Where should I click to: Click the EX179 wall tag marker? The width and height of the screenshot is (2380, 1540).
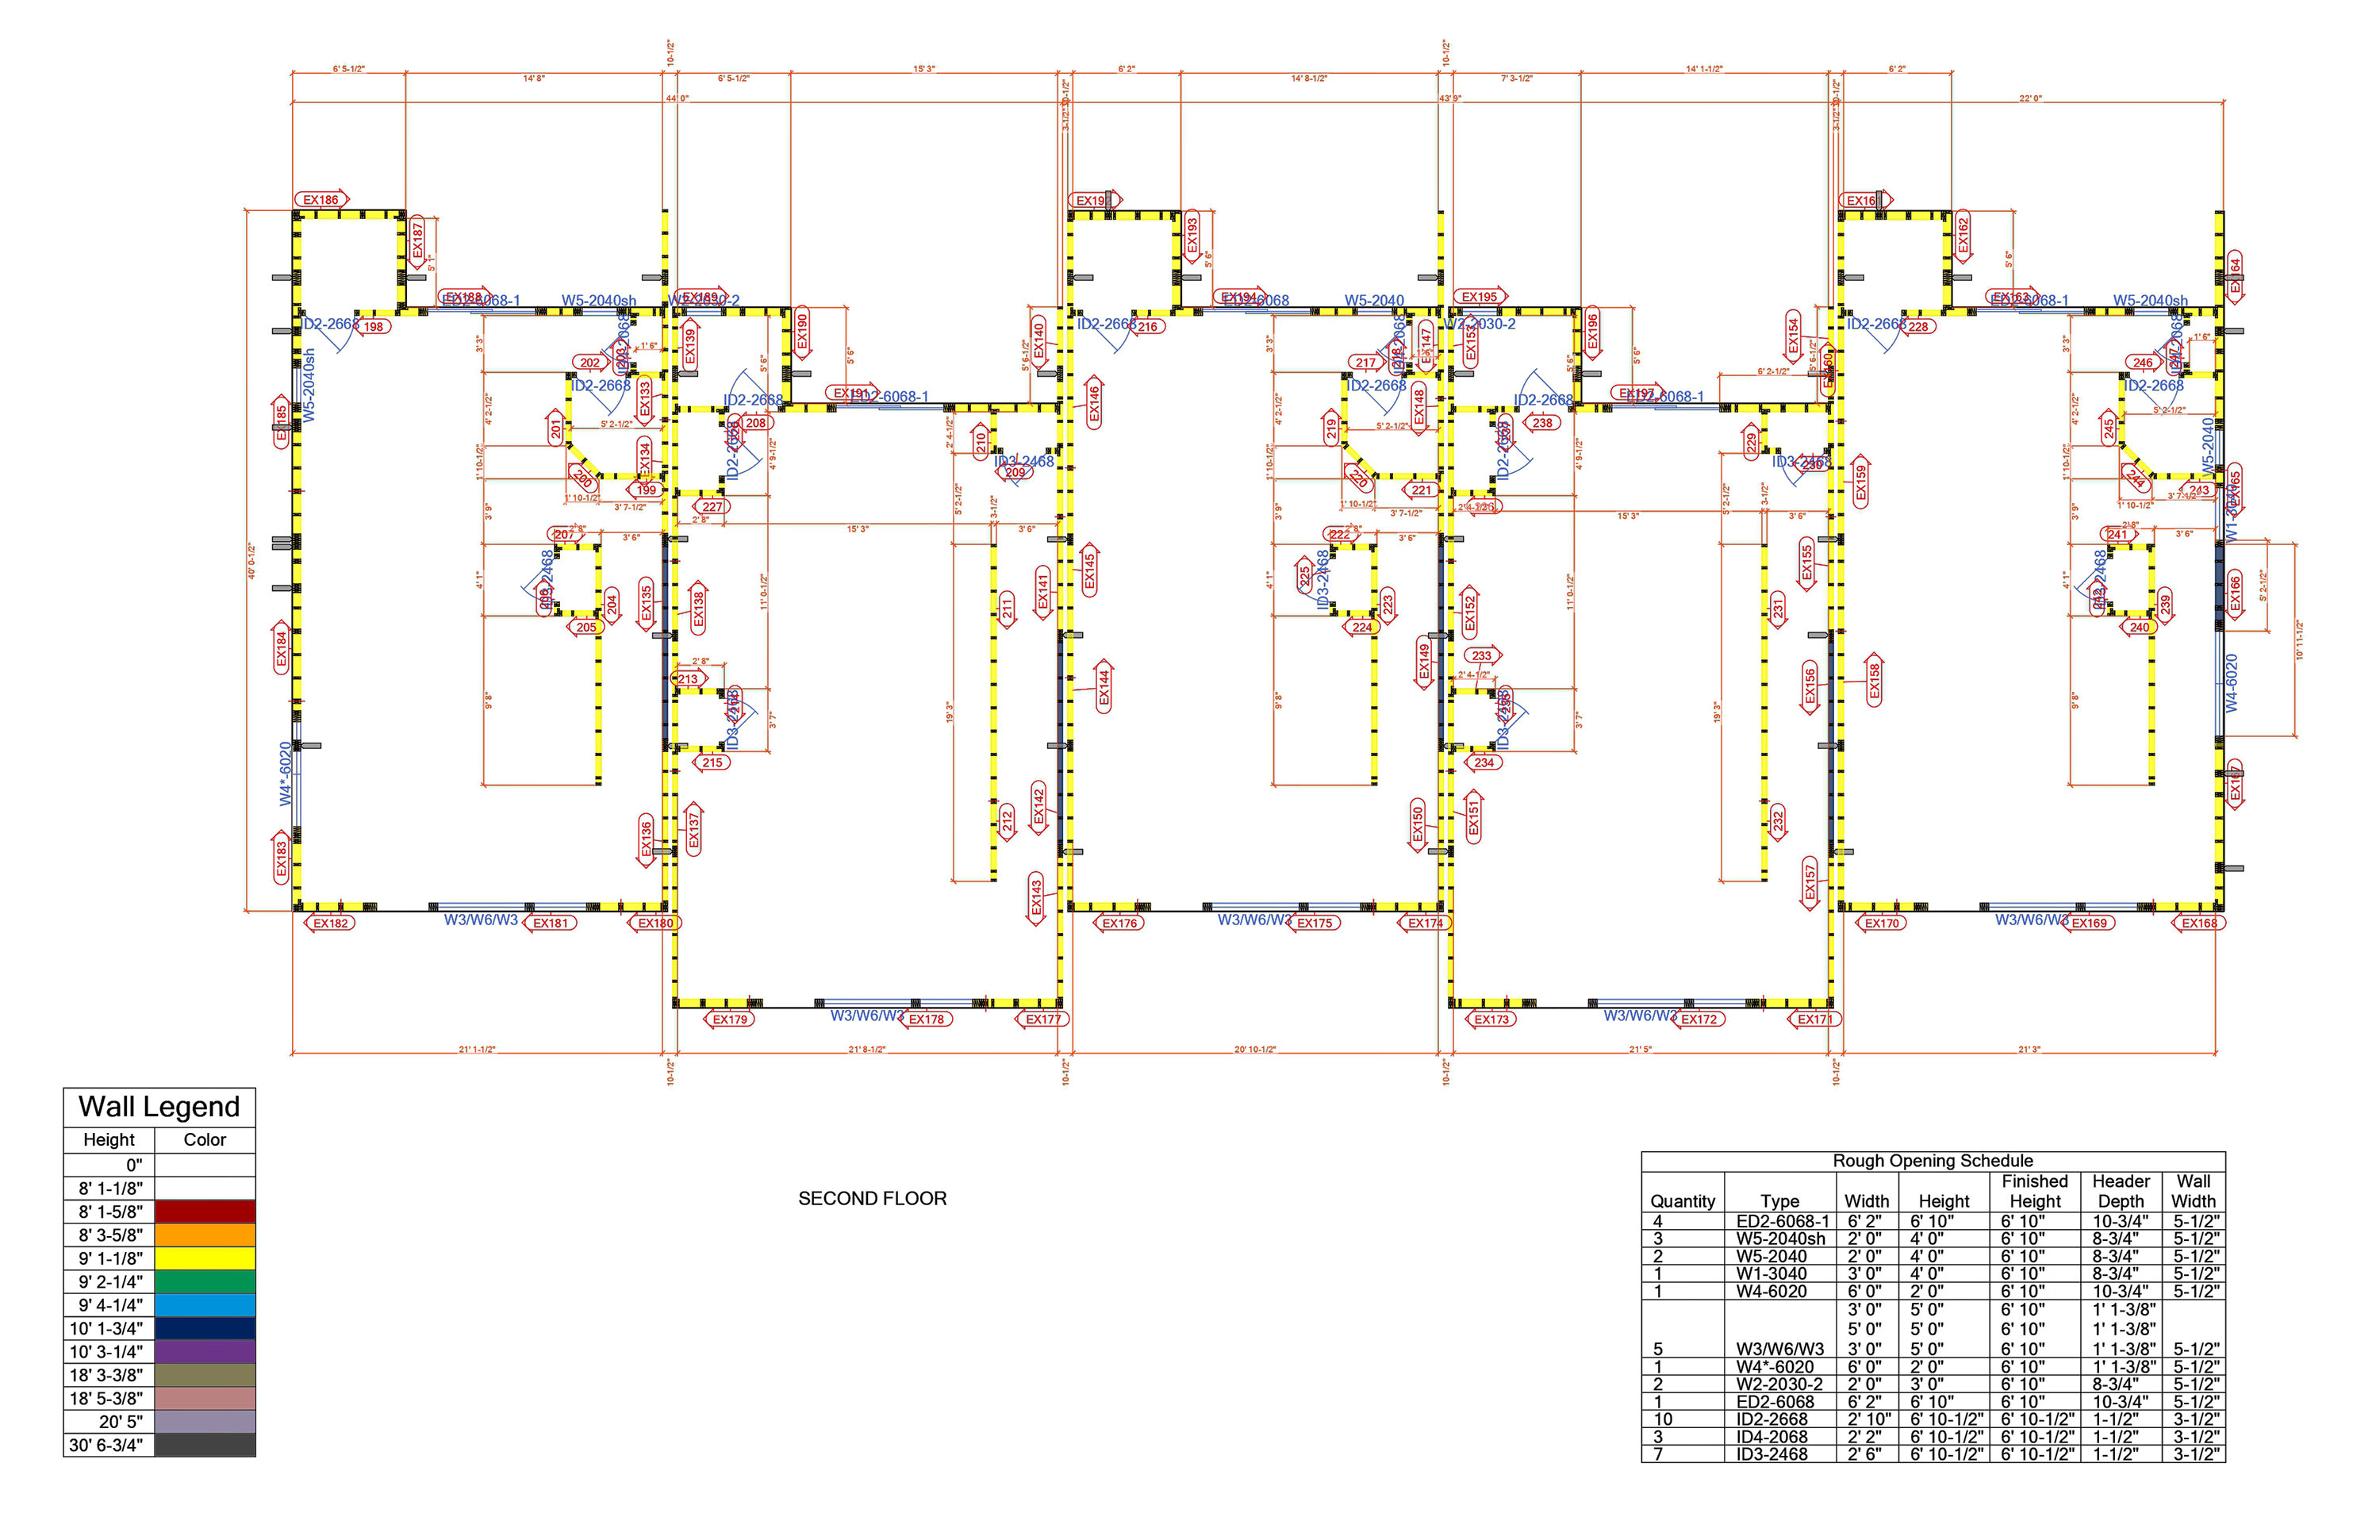[x=730, y=1020]
